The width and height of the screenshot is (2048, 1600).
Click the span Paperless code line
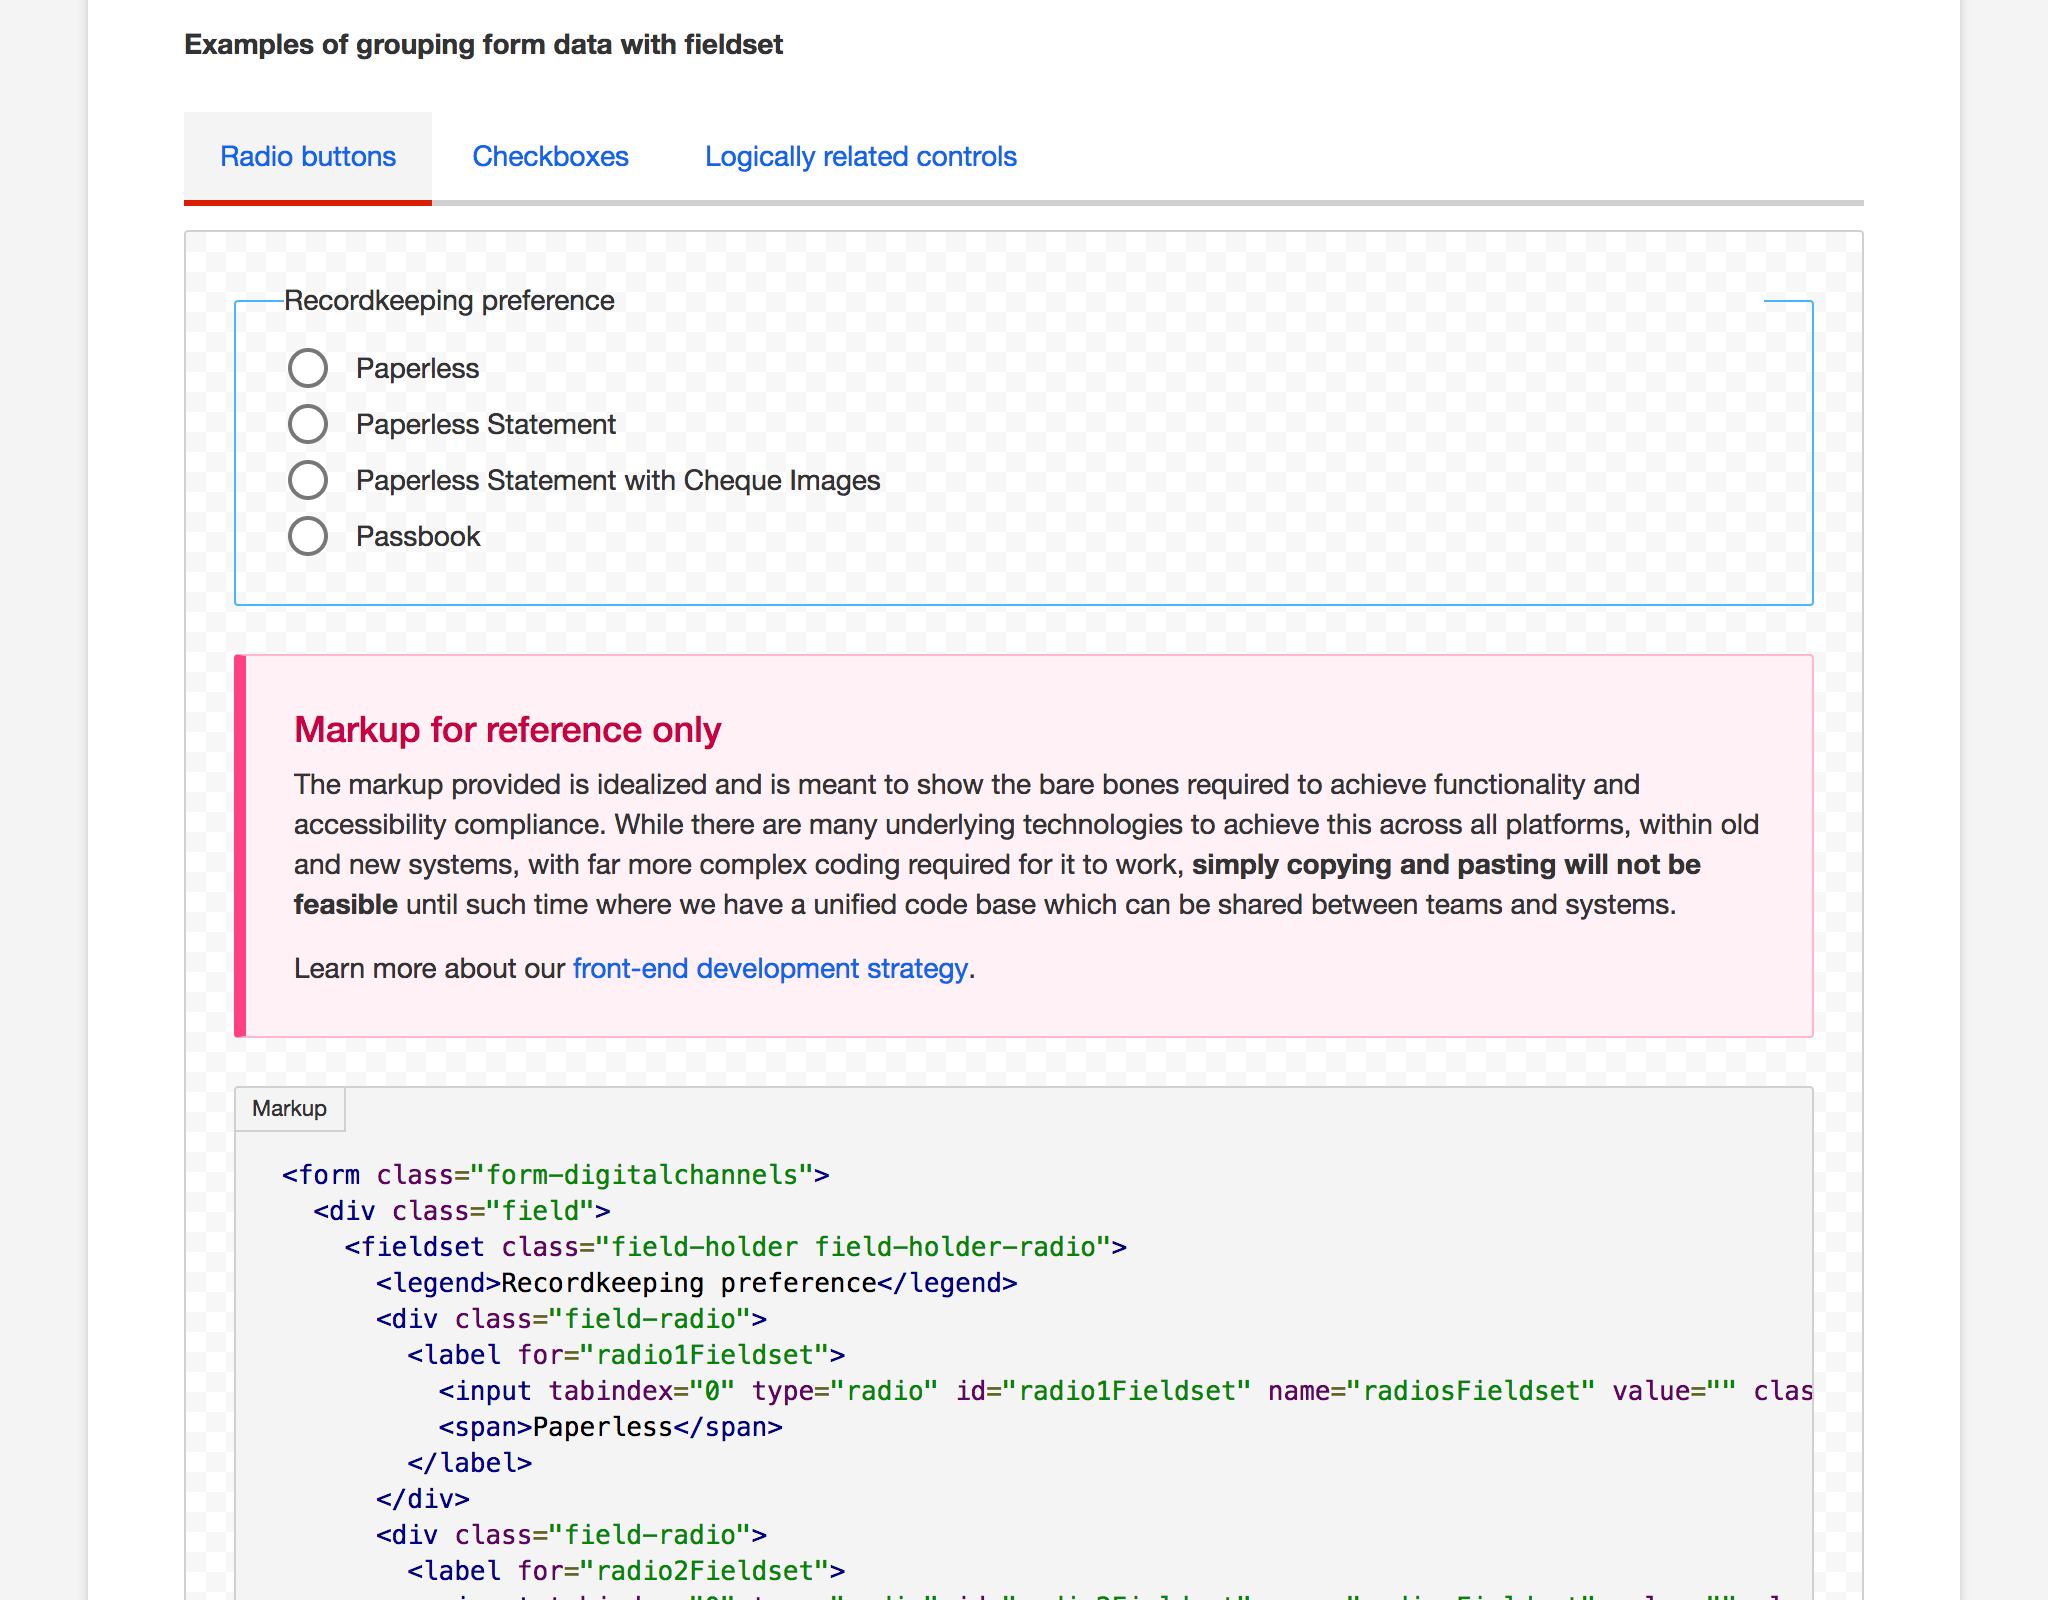[610, 1427]
